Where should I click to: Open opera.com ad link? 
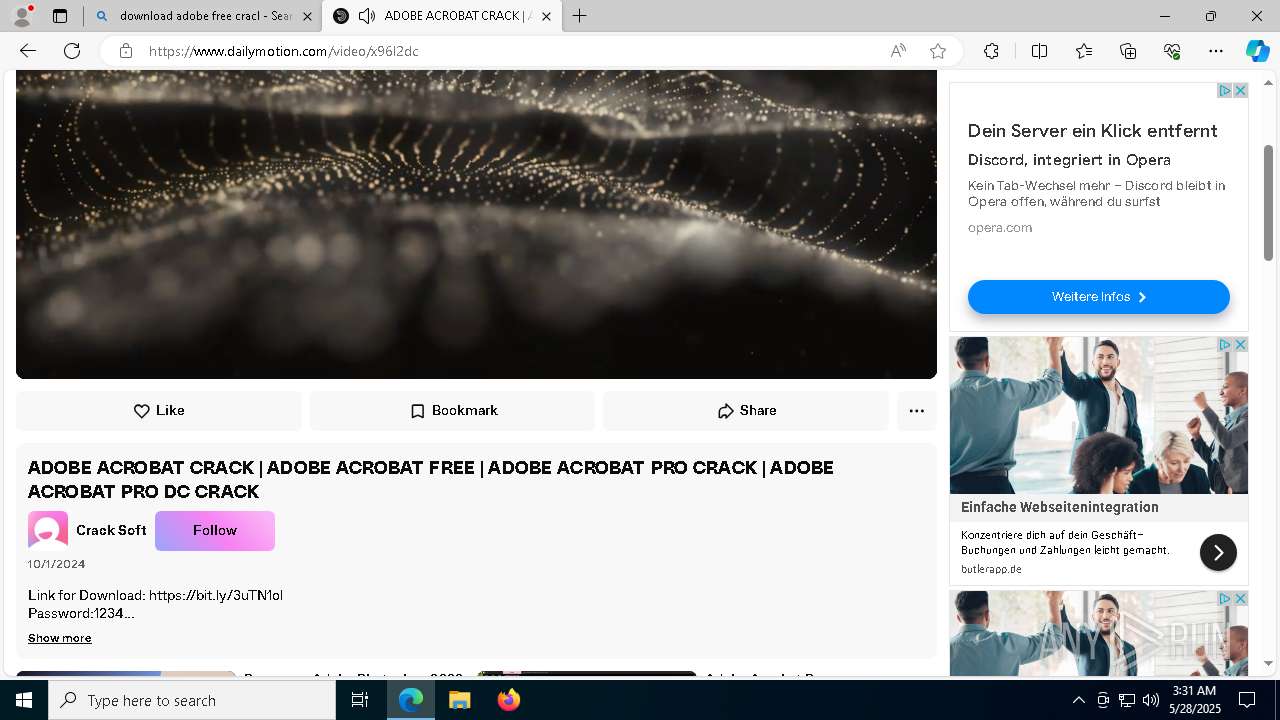[x=999, y=228]
